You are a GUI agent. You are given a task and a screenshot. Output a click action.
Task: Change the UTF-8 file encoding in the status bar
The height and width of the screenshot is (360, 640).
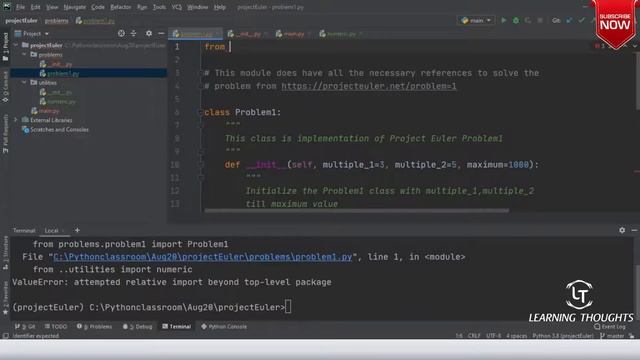493,336
